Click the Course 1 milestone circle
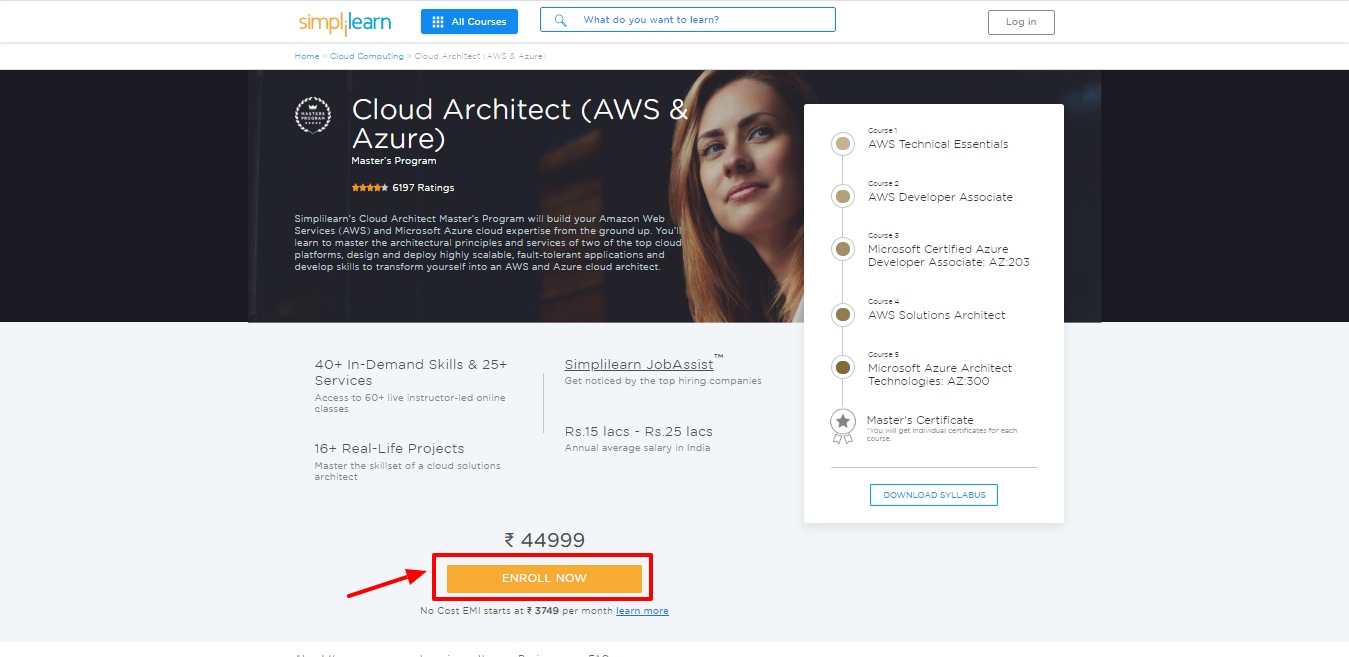The width and height of the screenshot is (1349, 657). (x=842, y=143)
